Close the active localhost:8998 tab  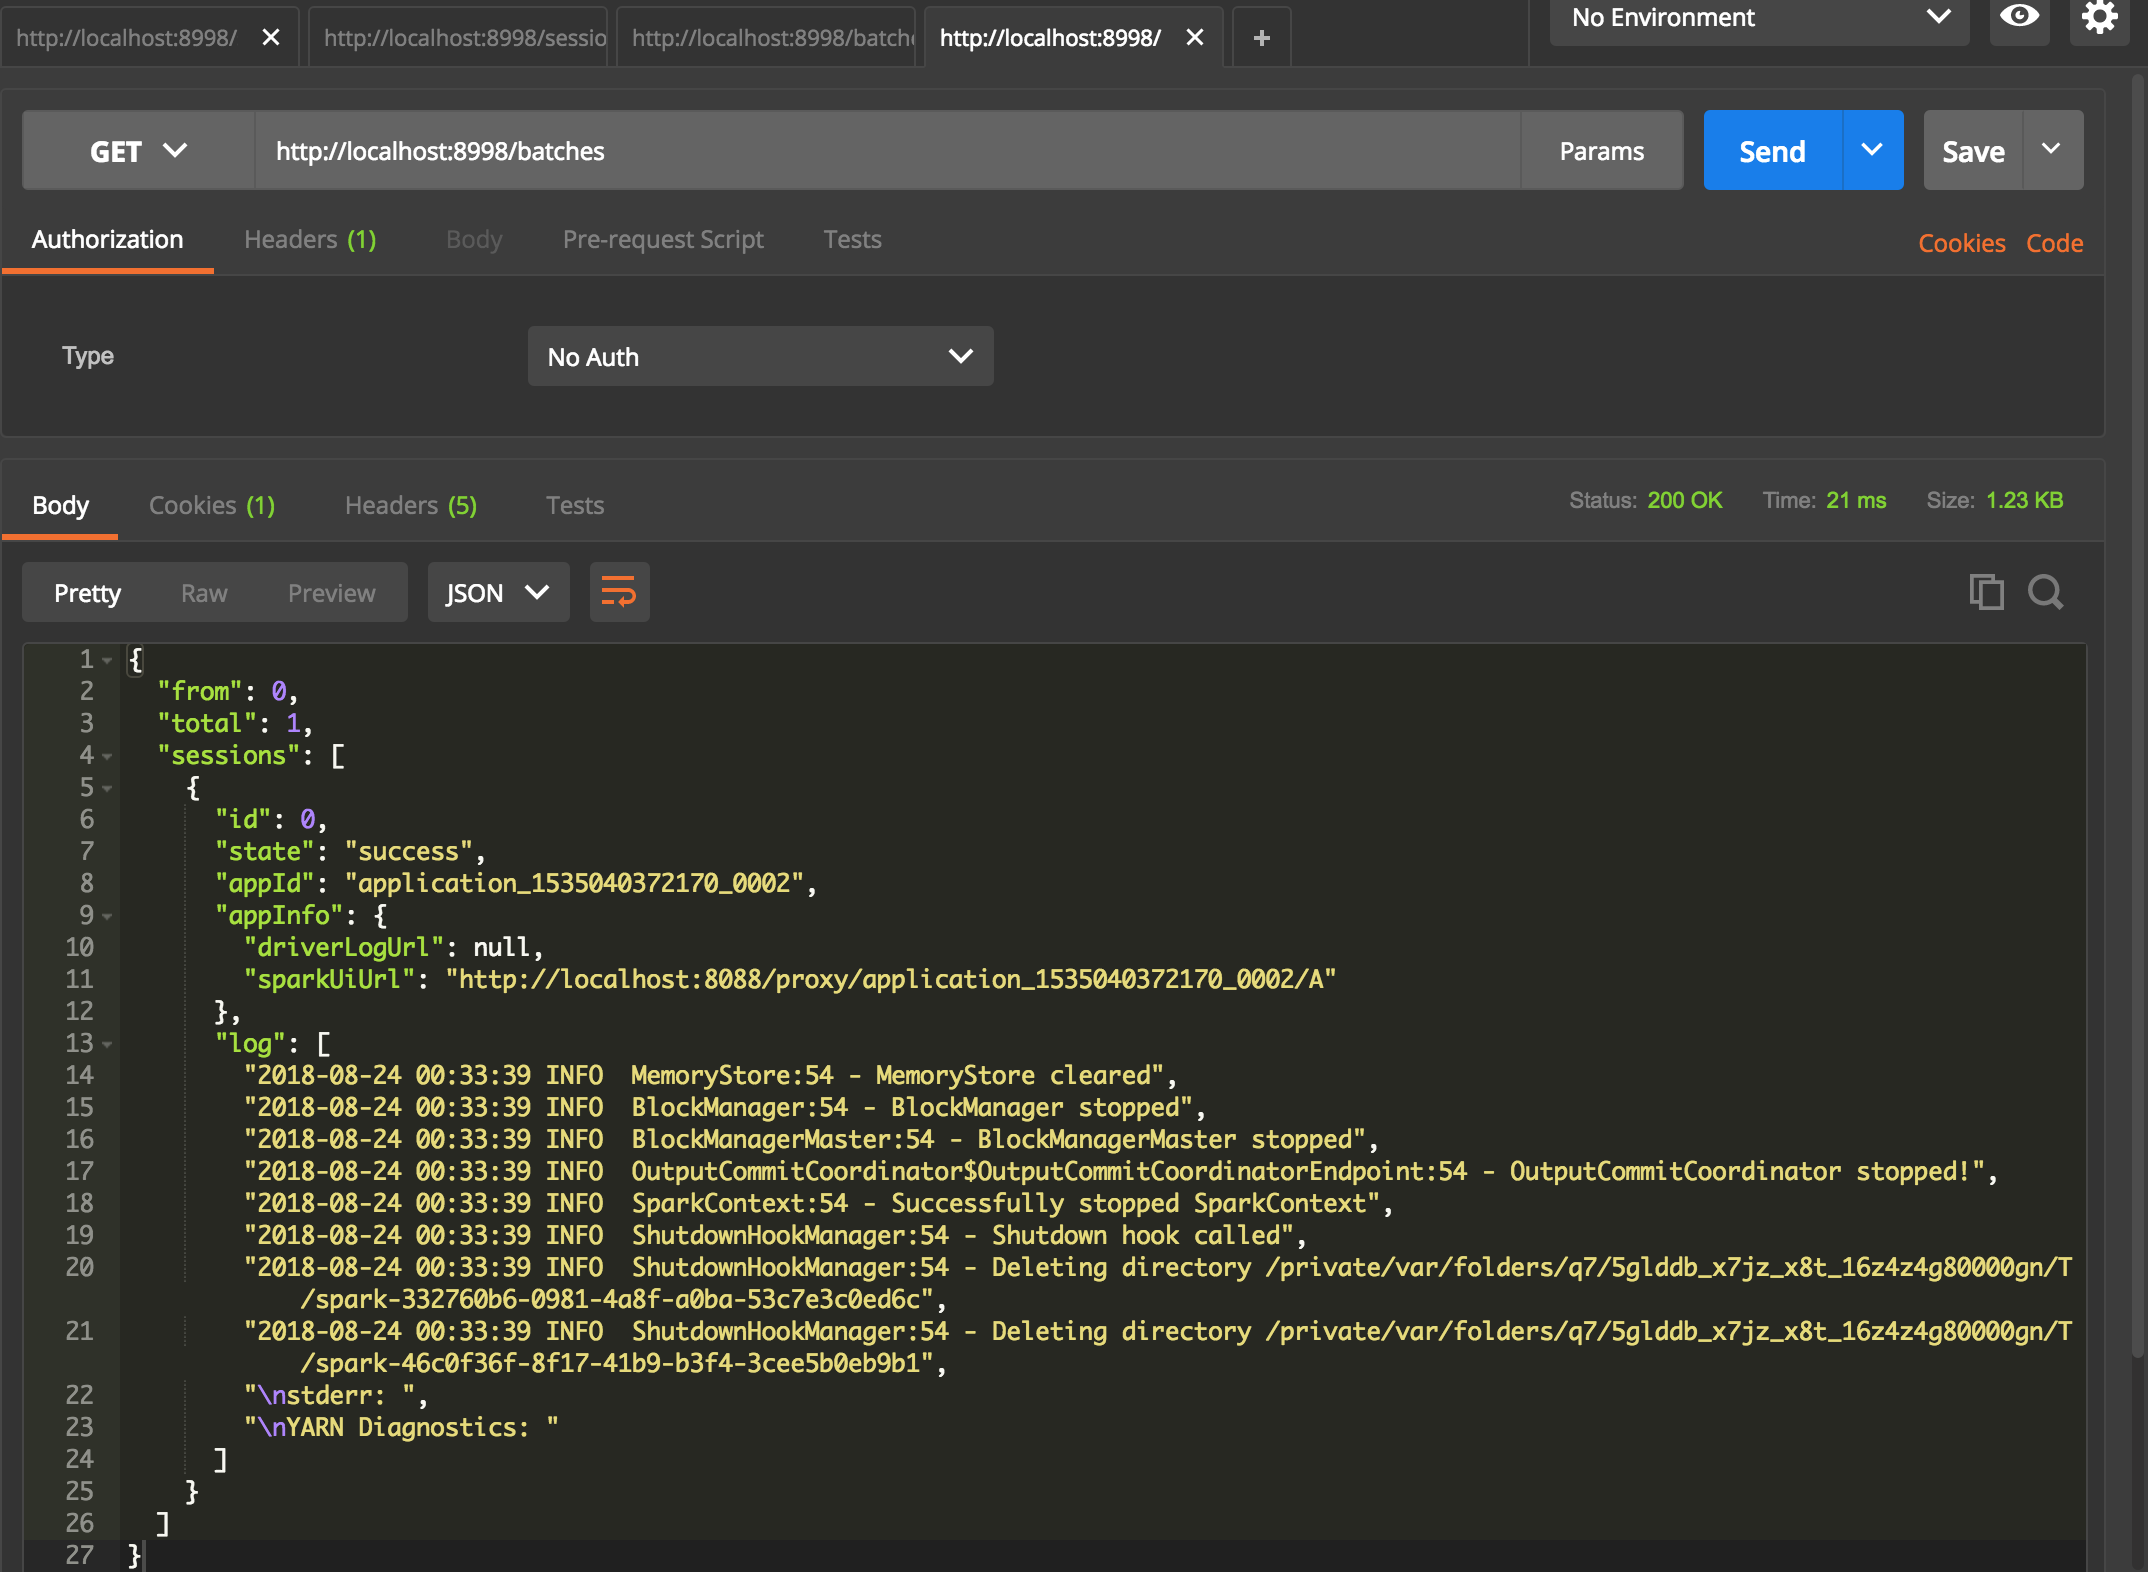point(1194,38)
